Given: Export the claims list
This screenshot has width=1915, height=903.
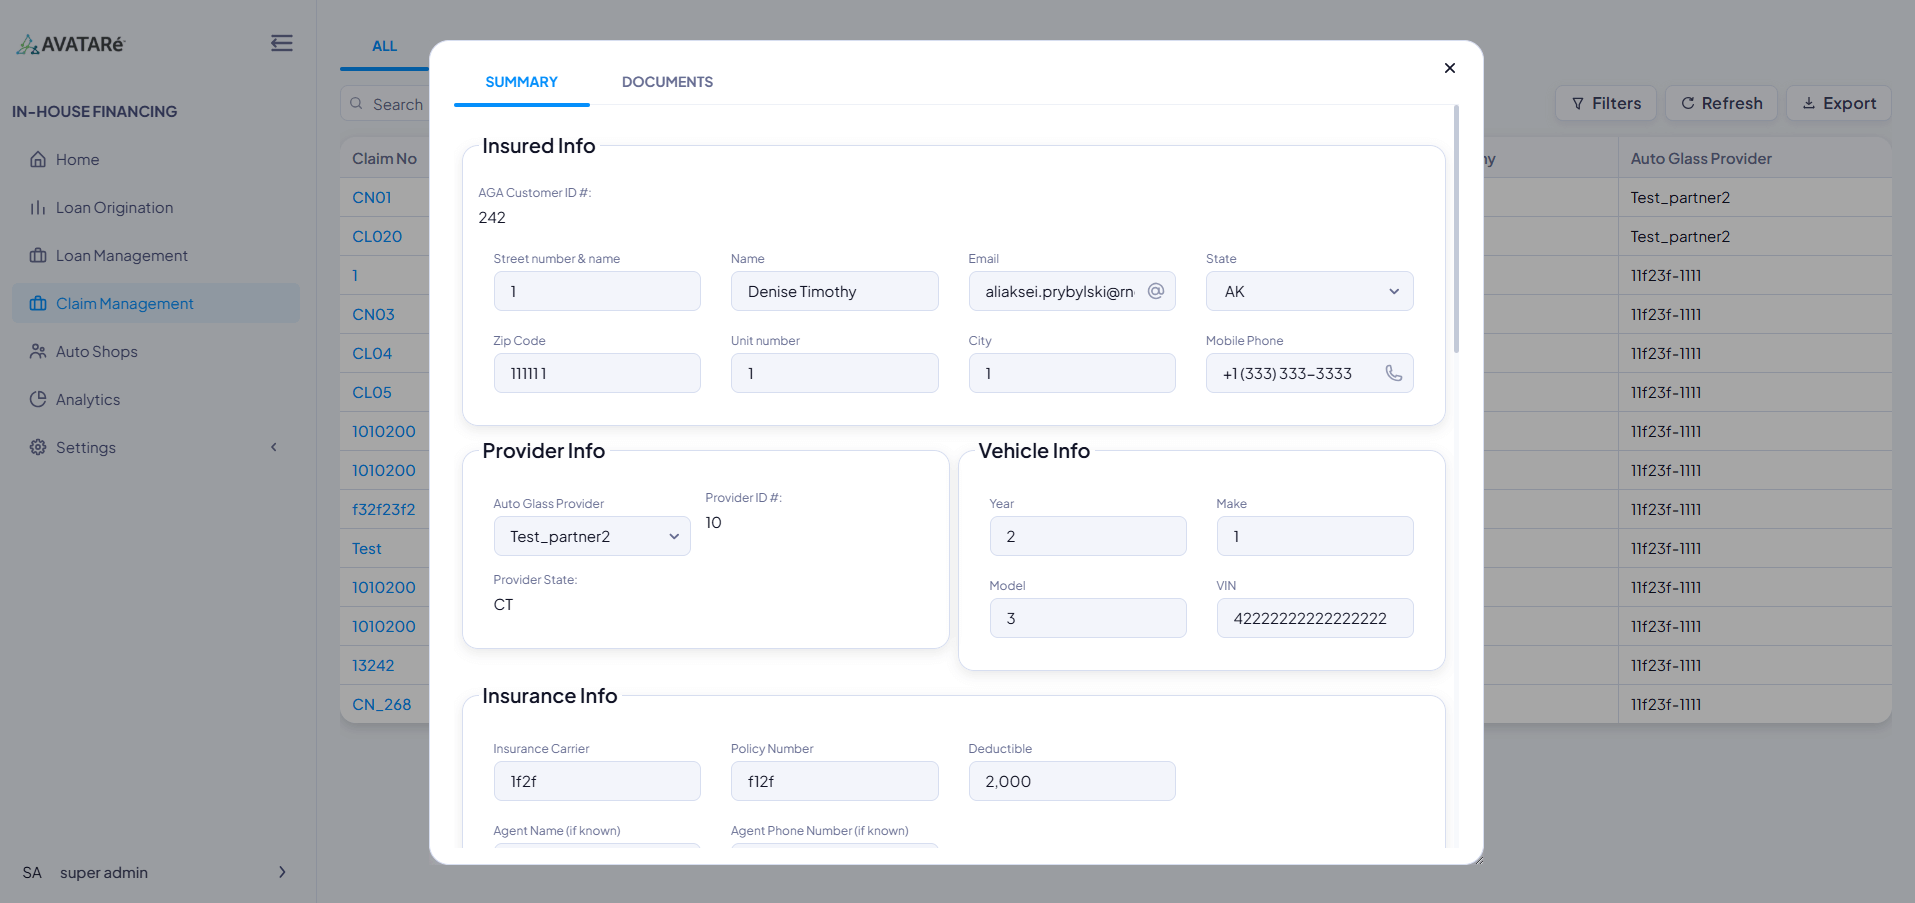Looking at the screenshot, I should coord(1838,104).
